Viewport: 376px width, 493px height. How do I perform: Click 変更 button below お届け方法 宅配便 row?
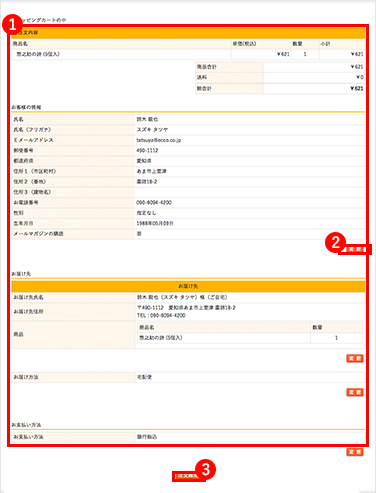pos(355,392)
